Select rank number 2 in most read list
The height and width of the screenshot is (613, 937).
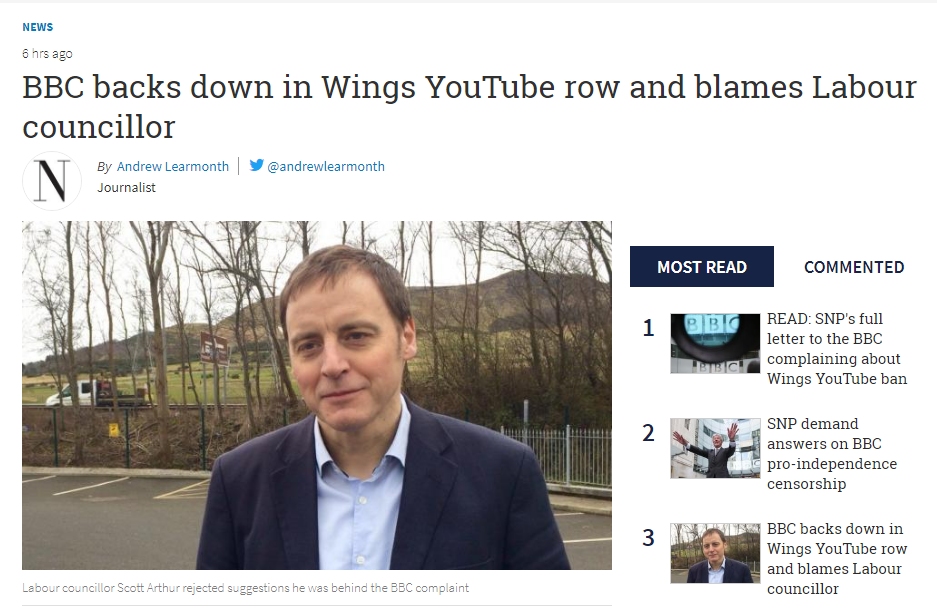pos(648,433)
